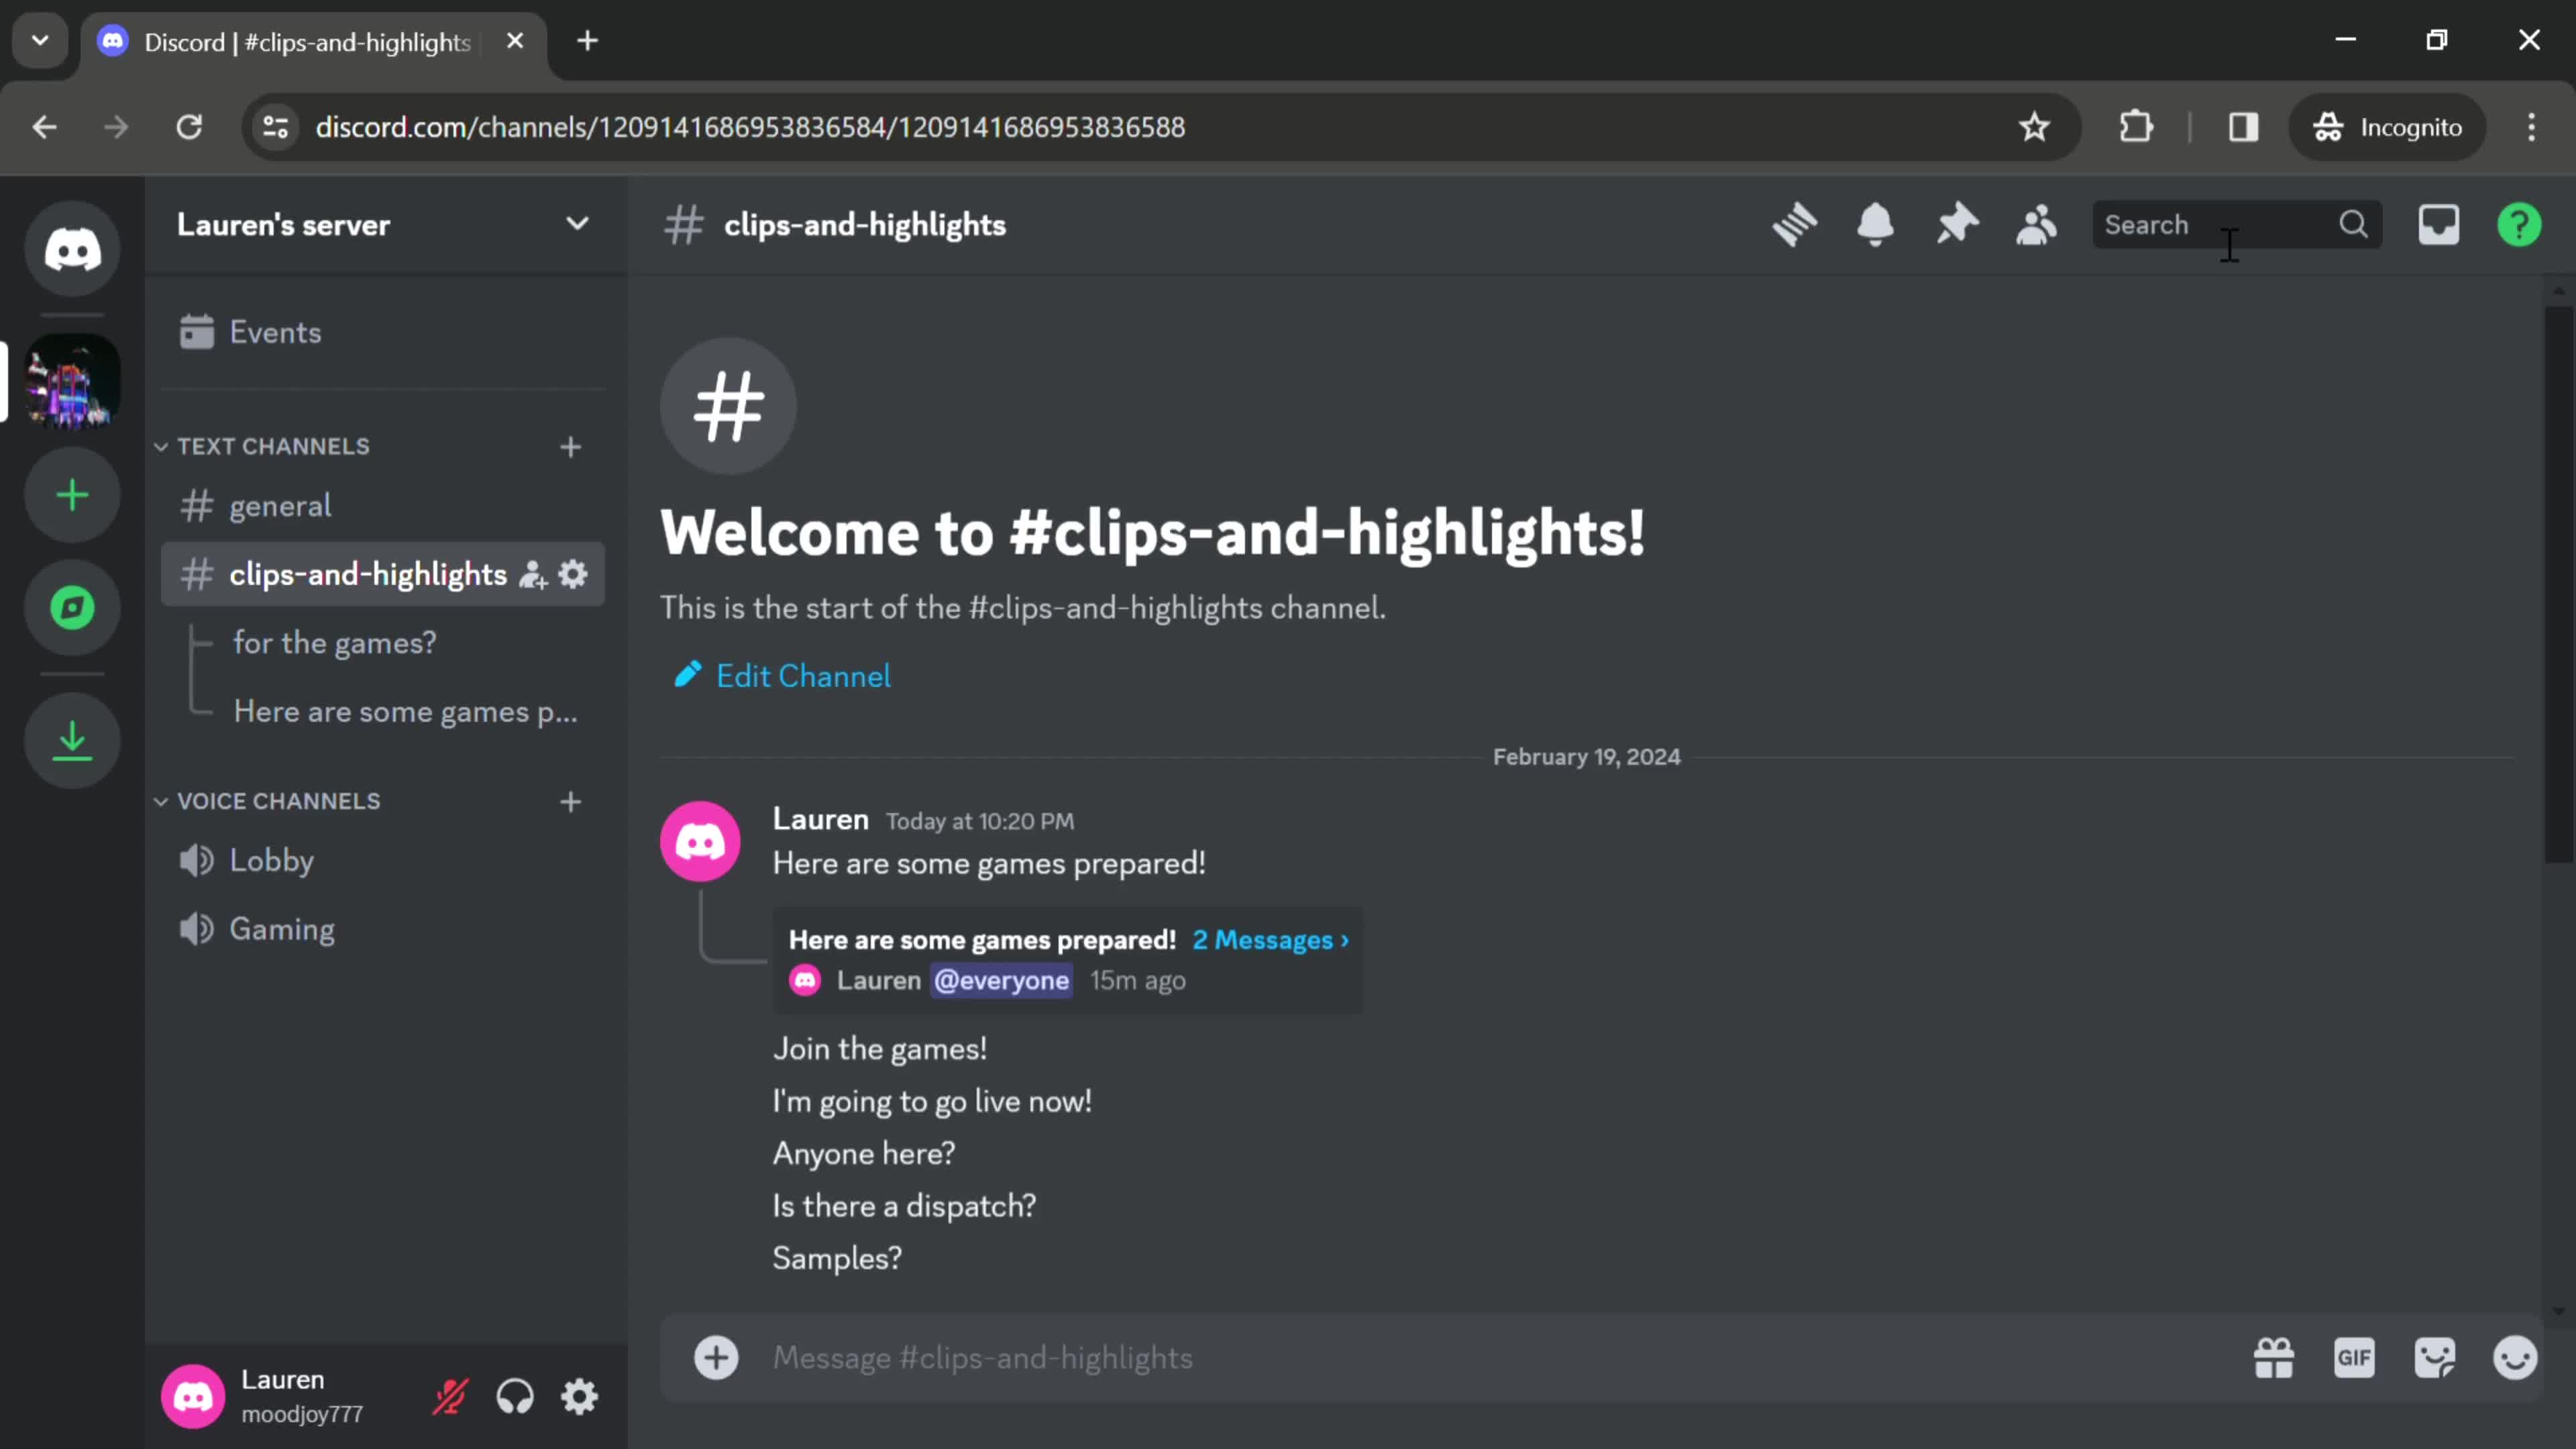Open emoji picker smiley icon

tap(2515, 1358)
